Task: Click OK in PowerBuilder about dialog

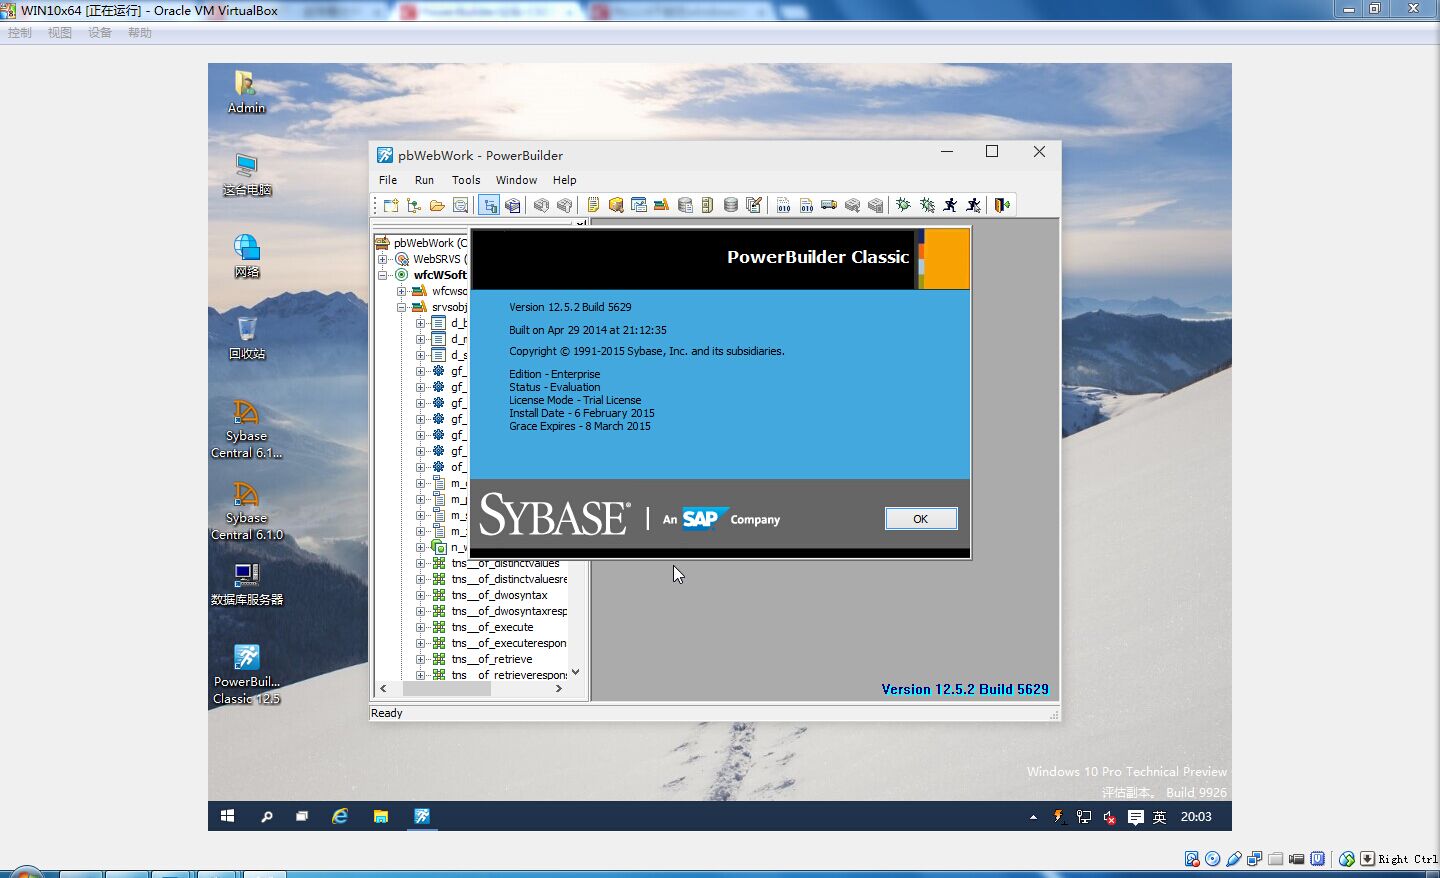Action: (x=921, y=519)
